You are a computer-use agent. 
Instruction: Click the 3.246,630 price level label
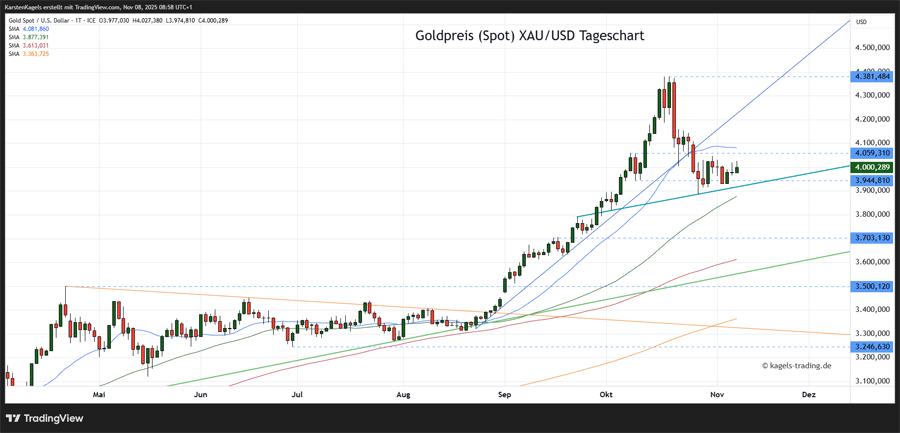(x=872, y=346)
